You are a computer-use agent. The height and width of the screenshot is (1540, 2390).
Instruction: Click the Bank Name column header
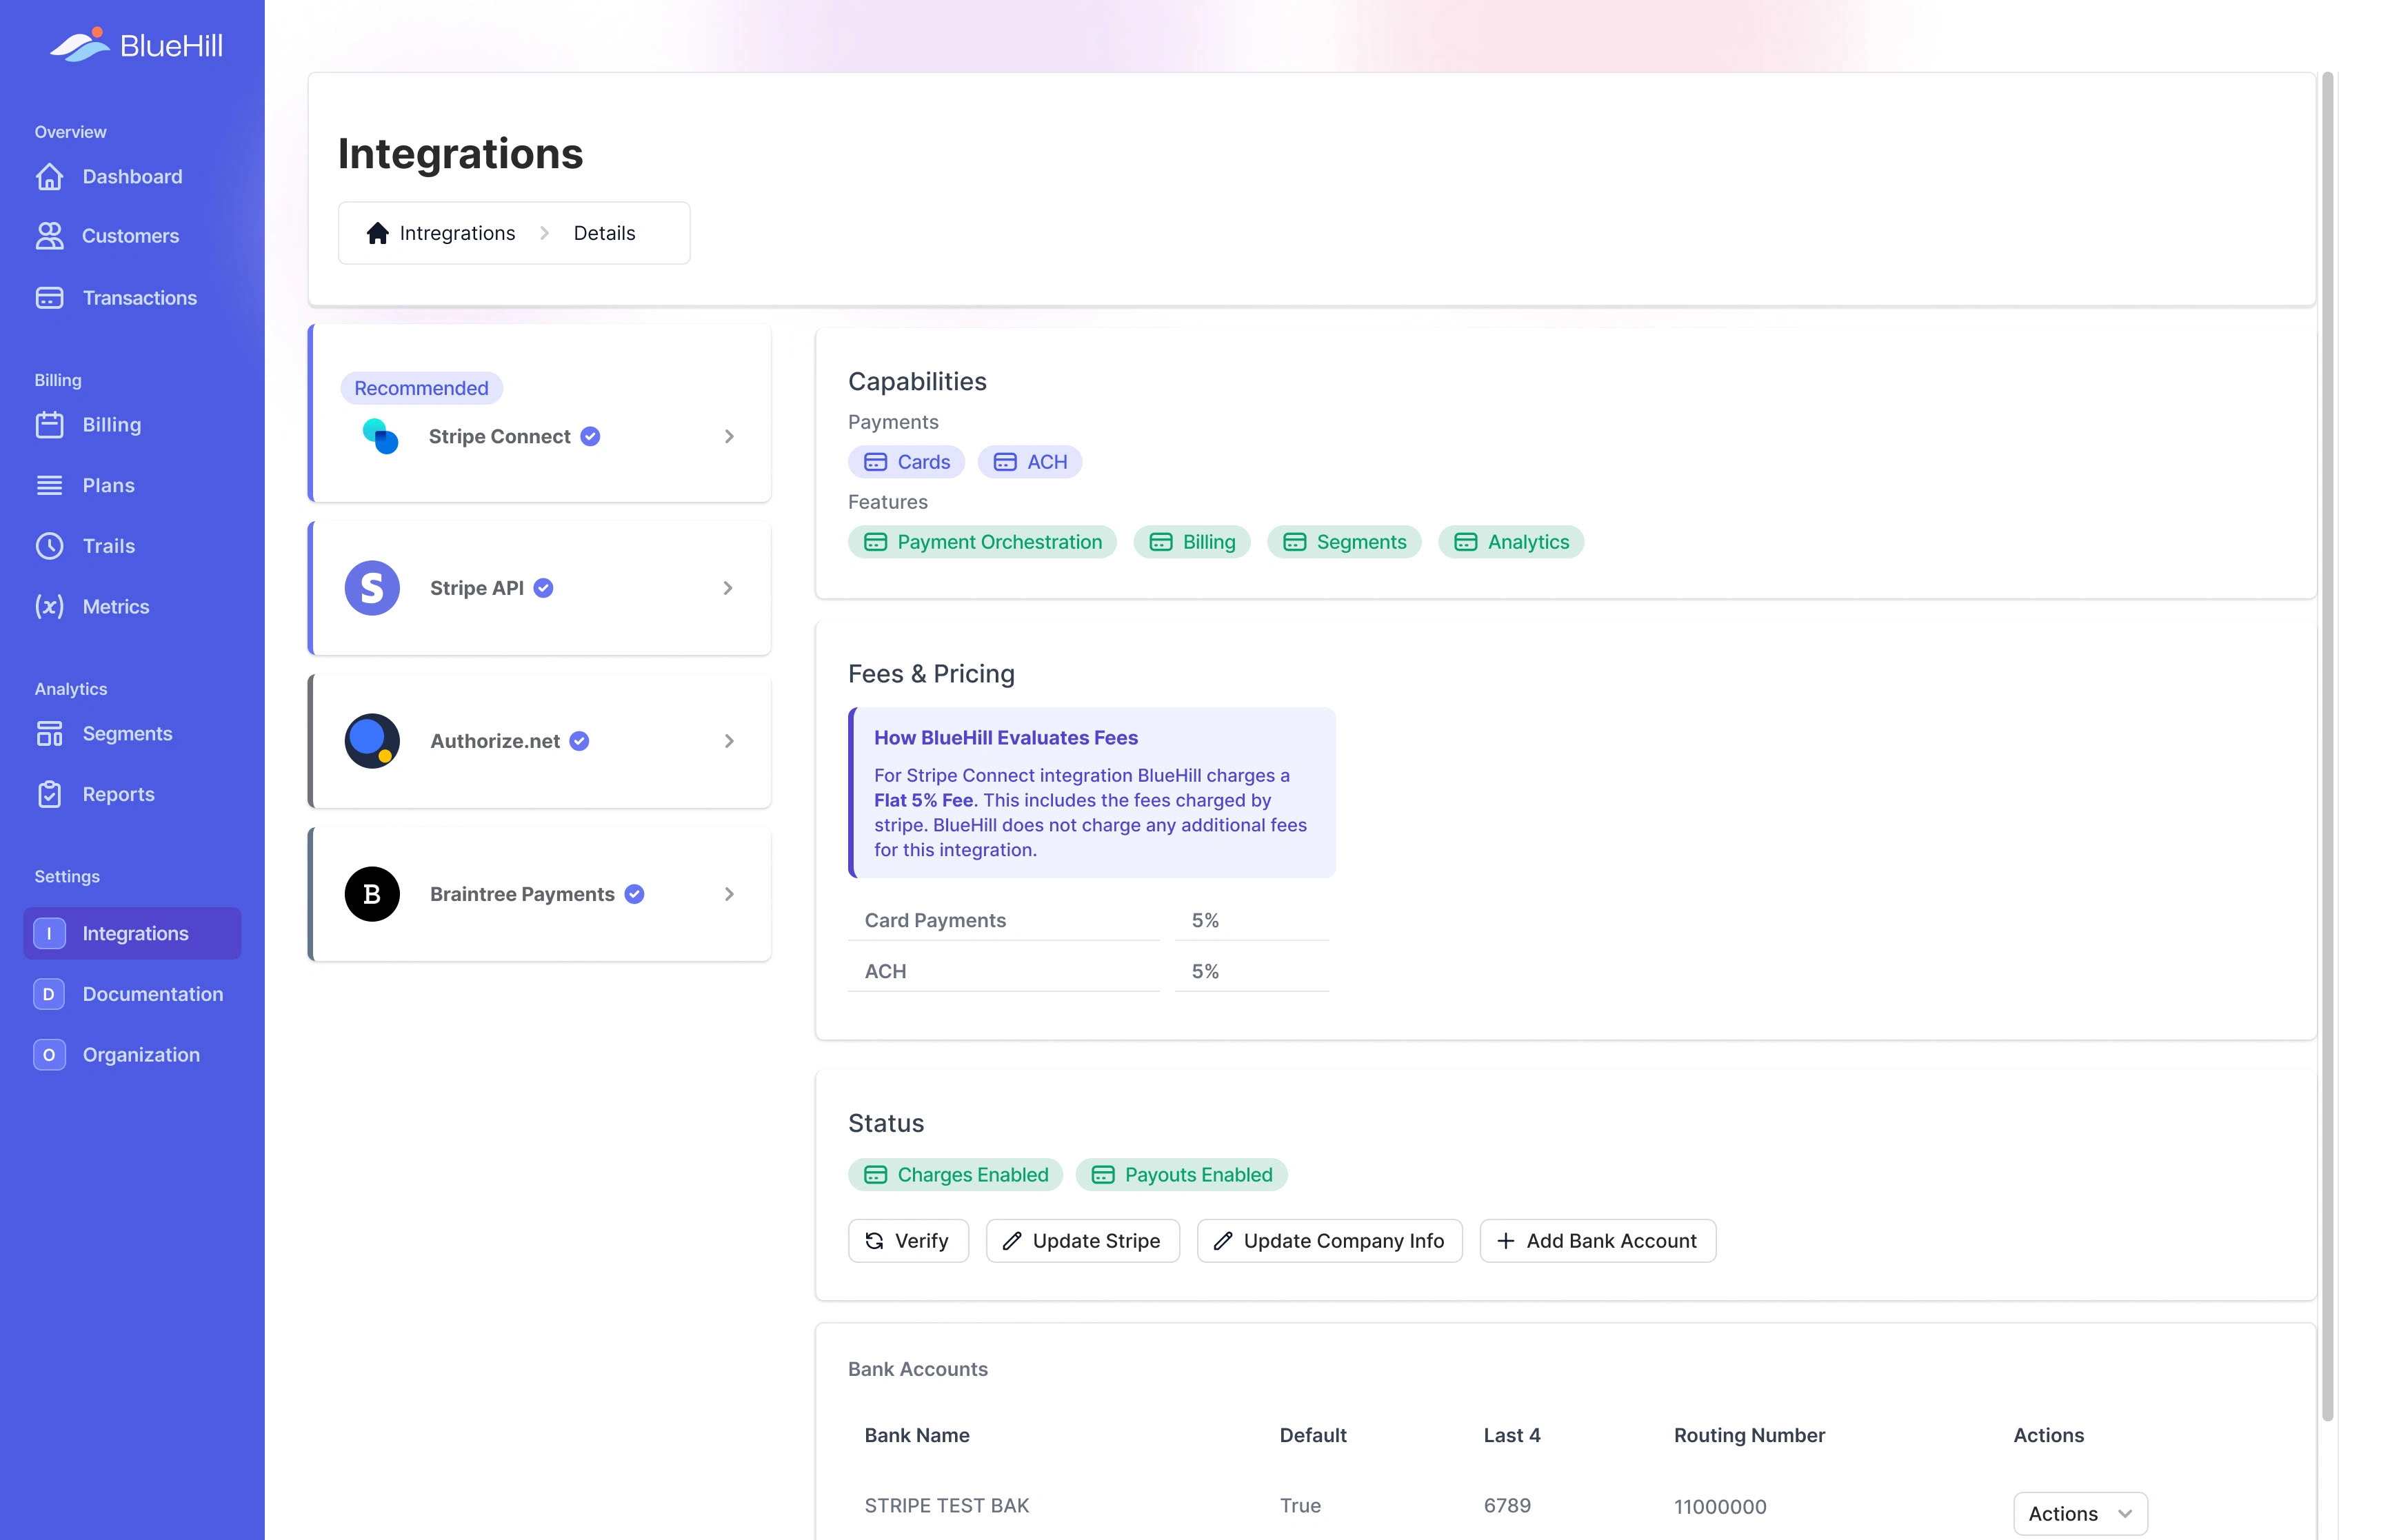pos(916,1436)
